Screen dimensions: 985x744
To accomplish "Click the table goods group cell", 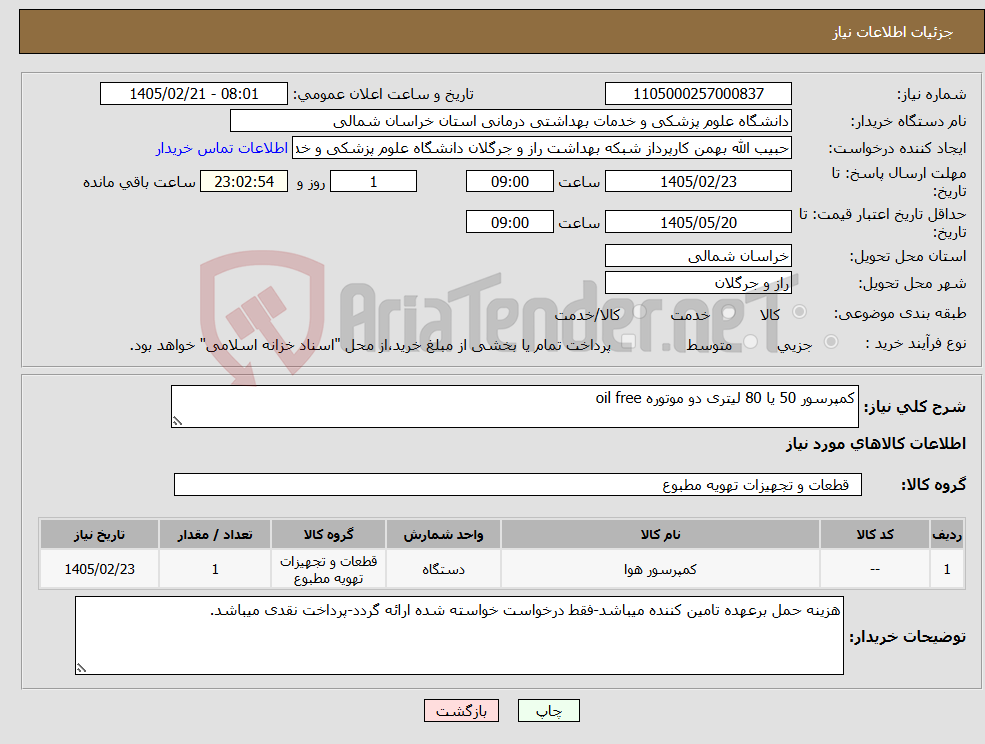I will pos(329,569).
